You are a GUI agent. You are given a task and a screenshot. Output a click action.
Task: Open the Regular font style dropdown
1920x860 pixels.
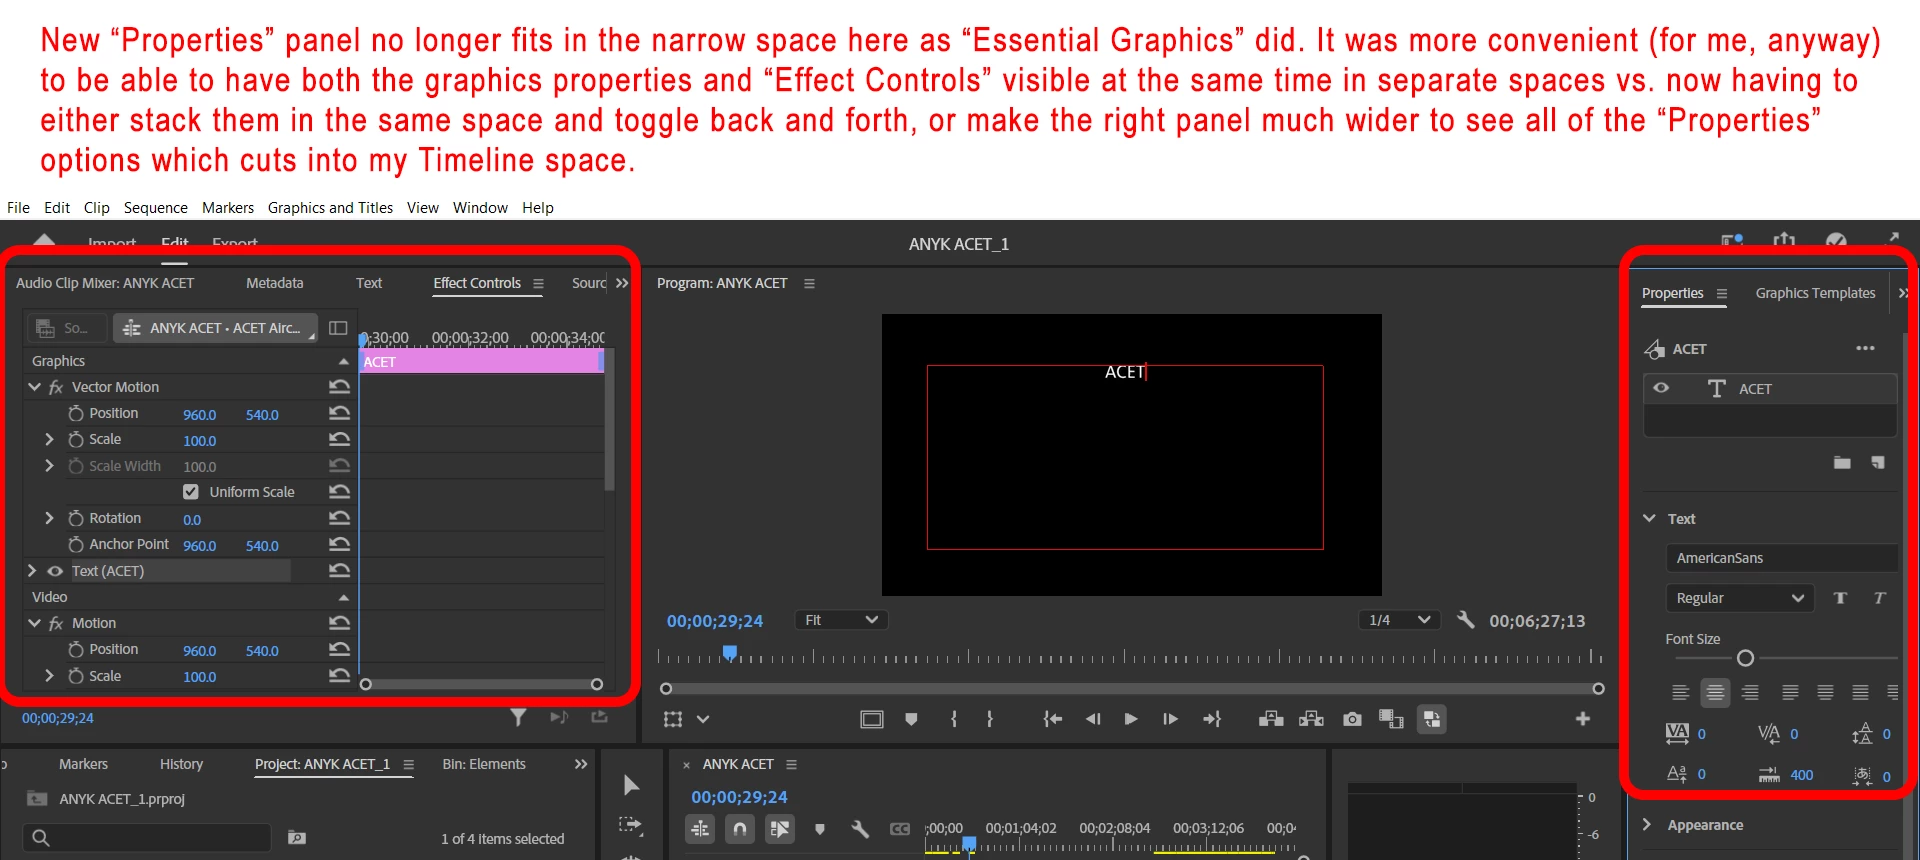click(1739, 598)
